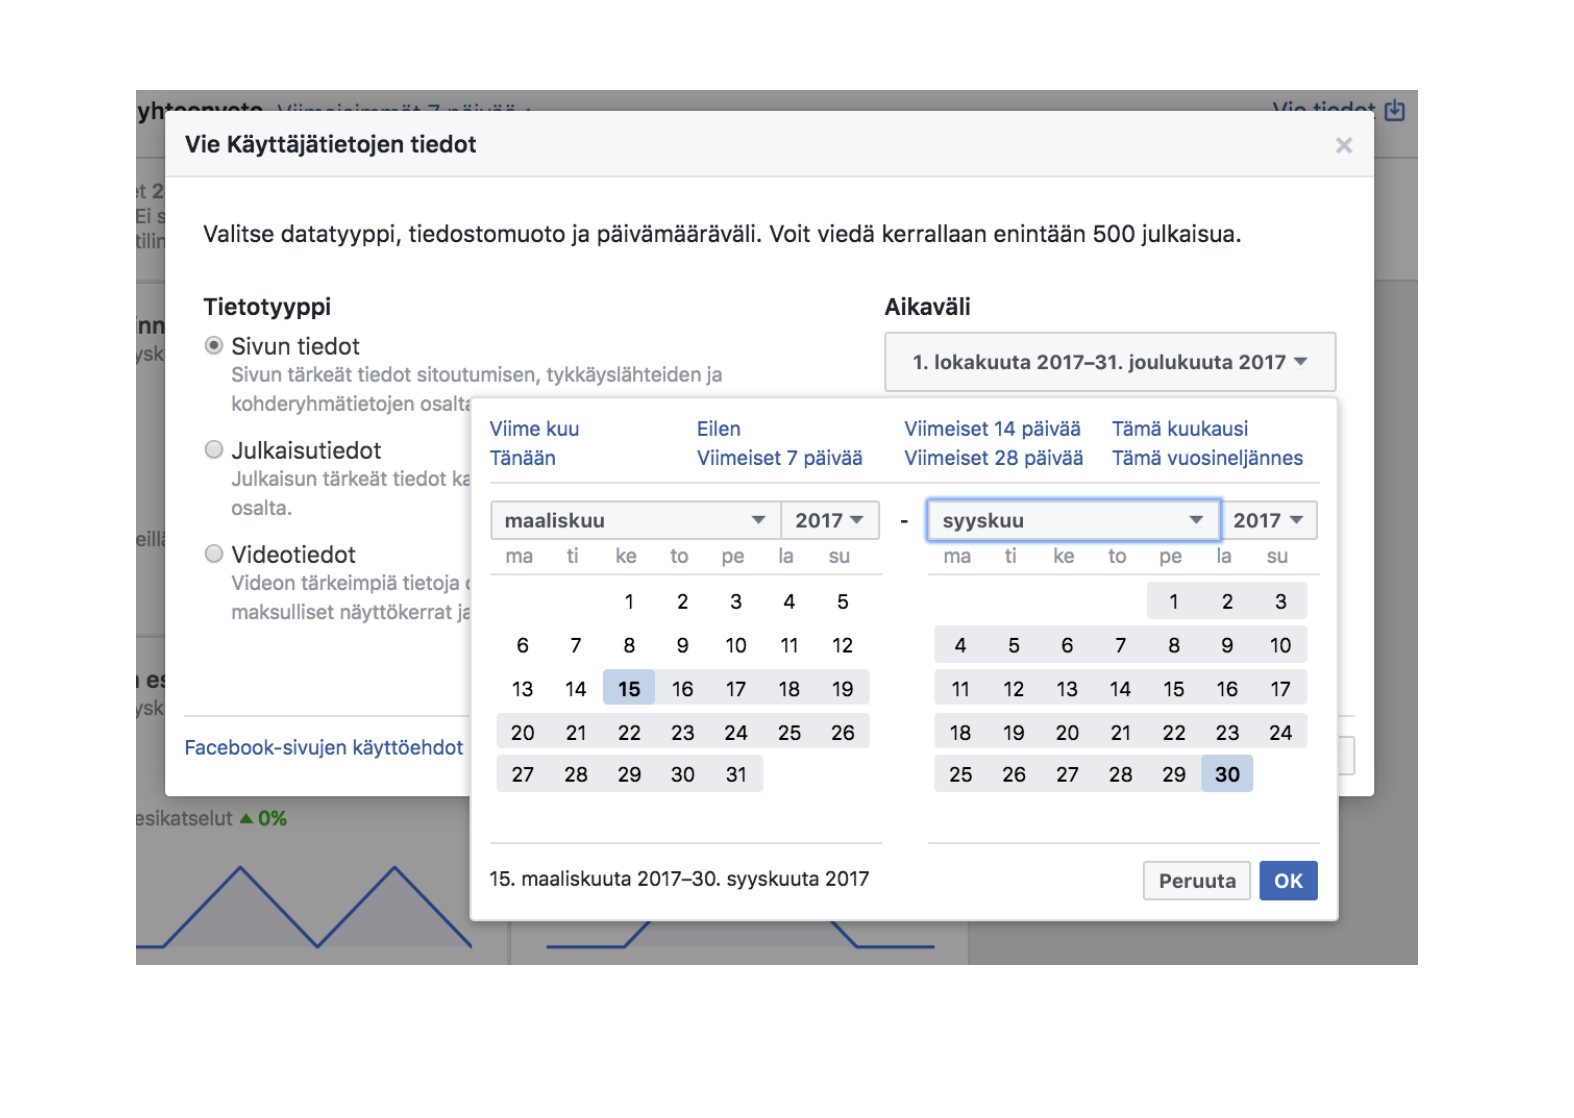This screenshot has width=1574, height=1118.
Task: Click the range text 15. maaliskuuta 2017–30. syyskuuta 2017
Action: pos(679,879)
